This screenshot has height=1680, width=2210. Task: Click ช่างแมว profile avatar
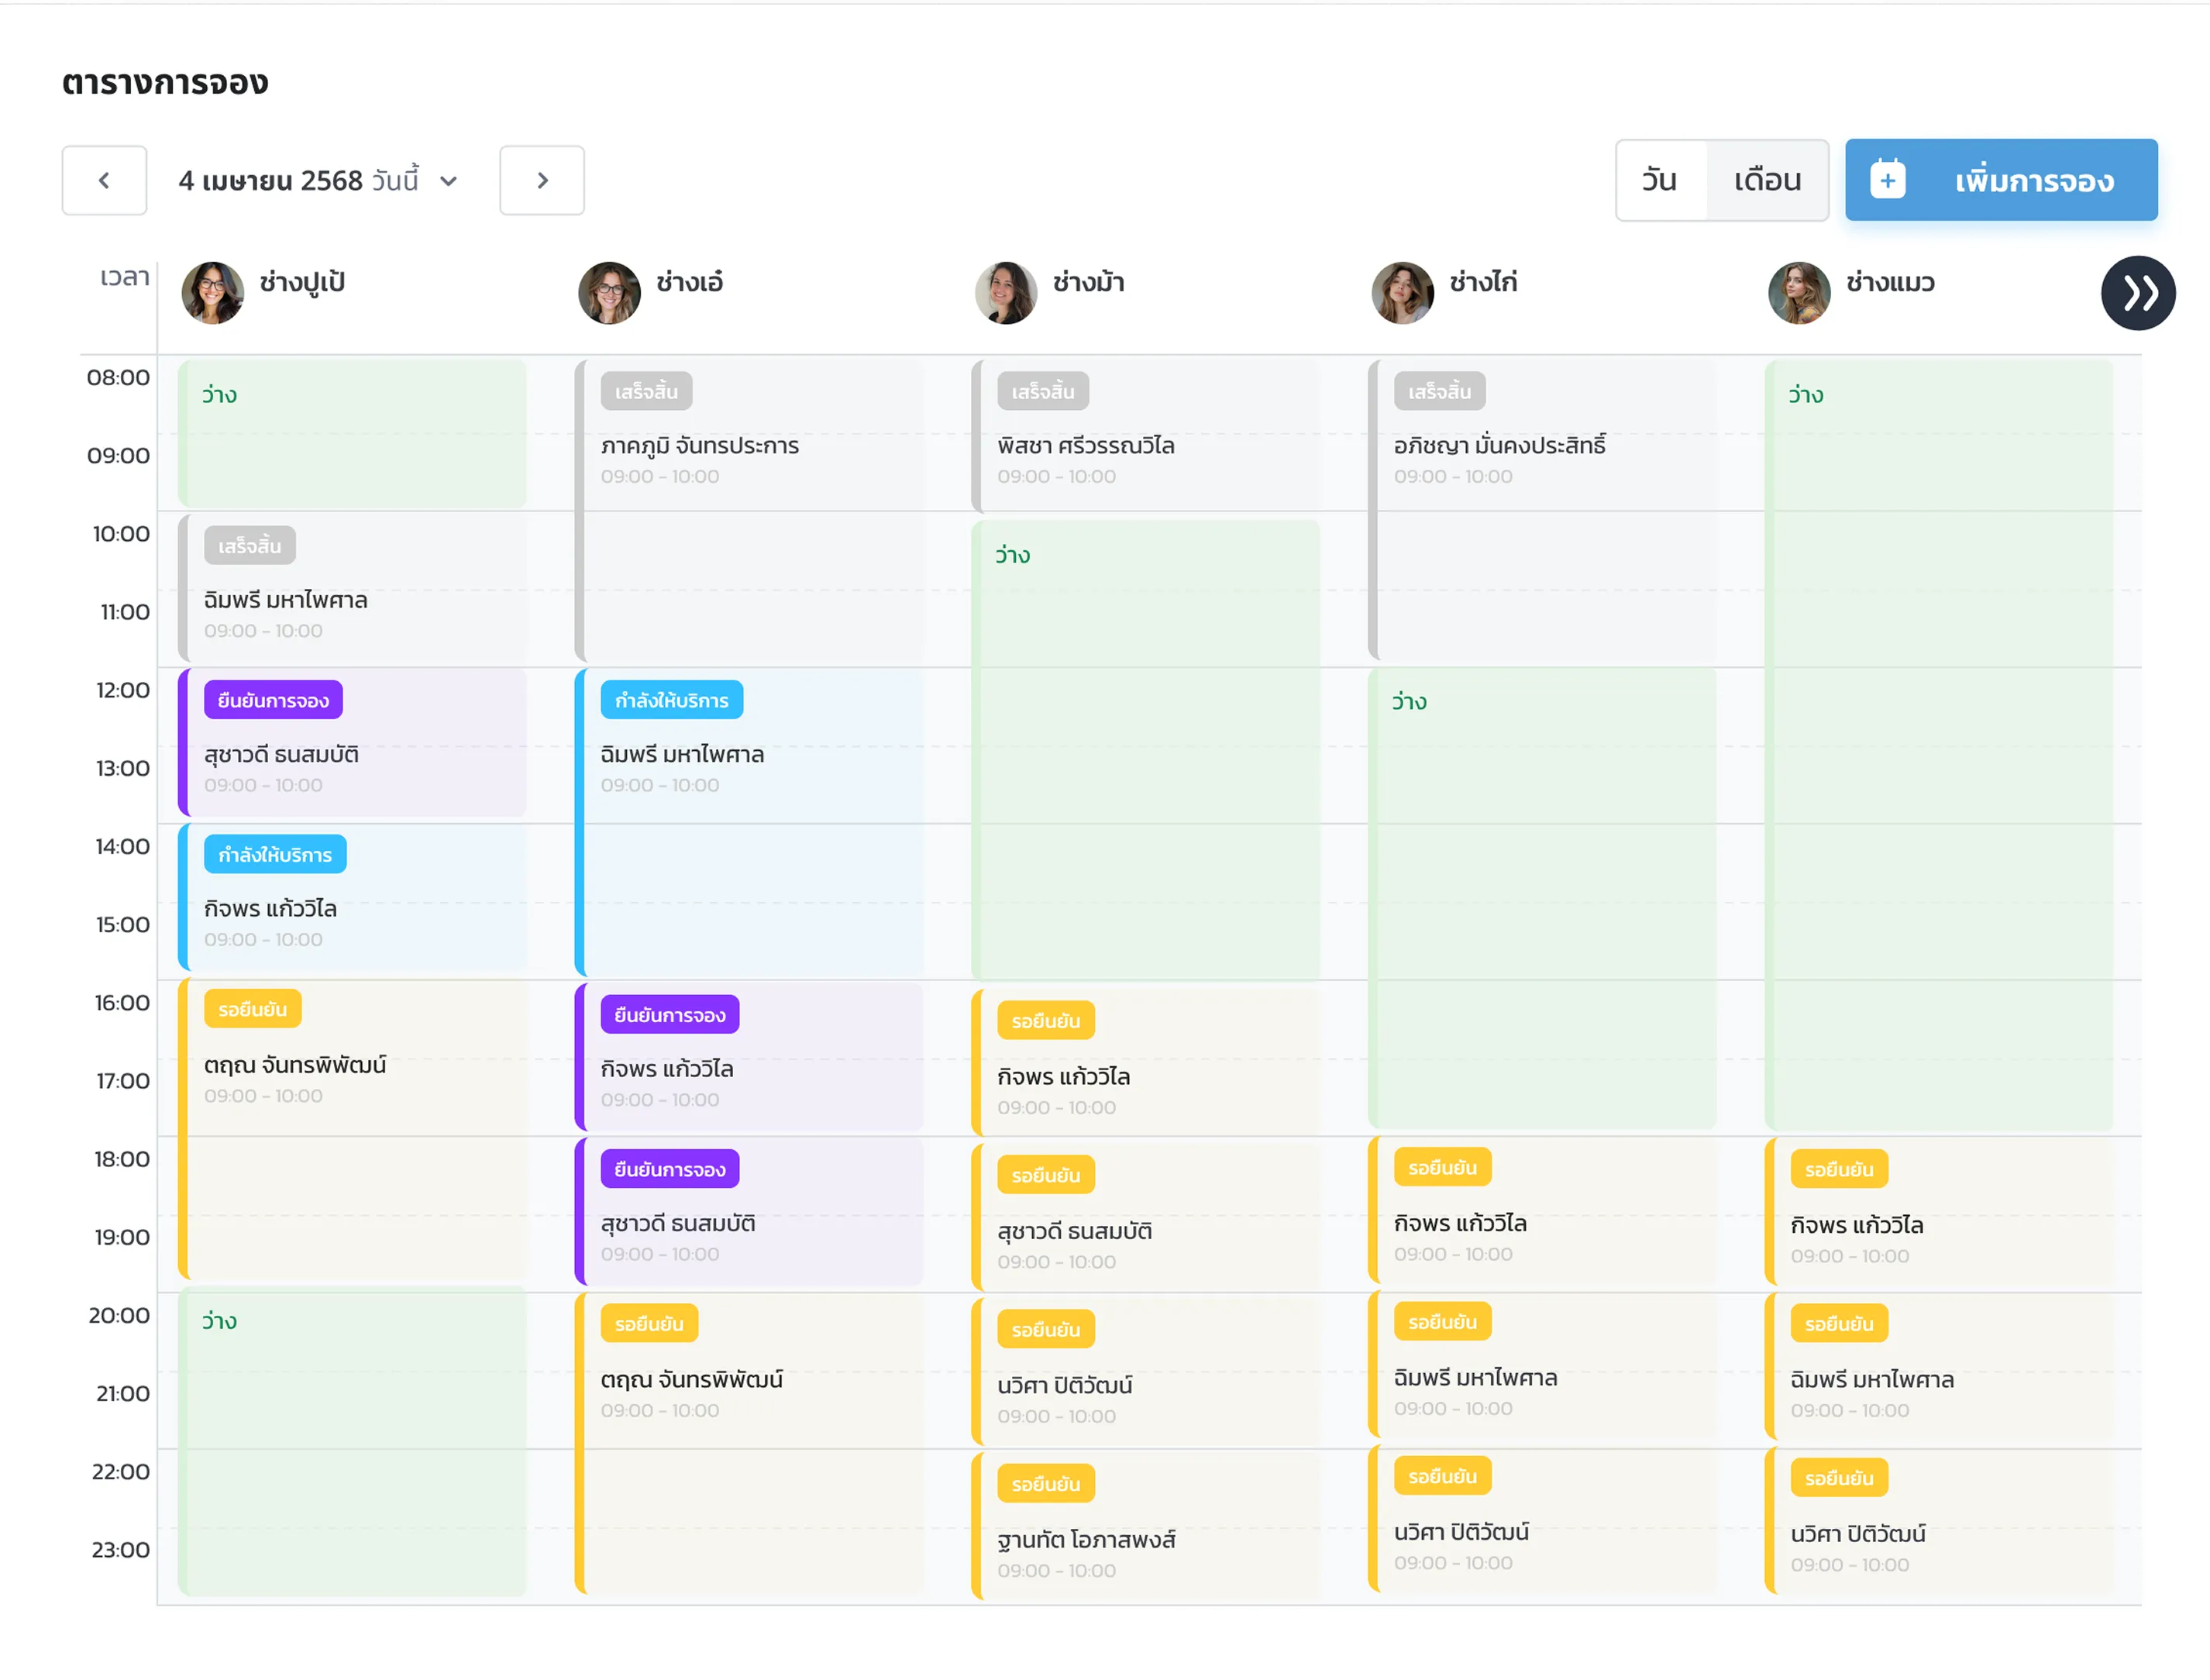pos(1798,293)
